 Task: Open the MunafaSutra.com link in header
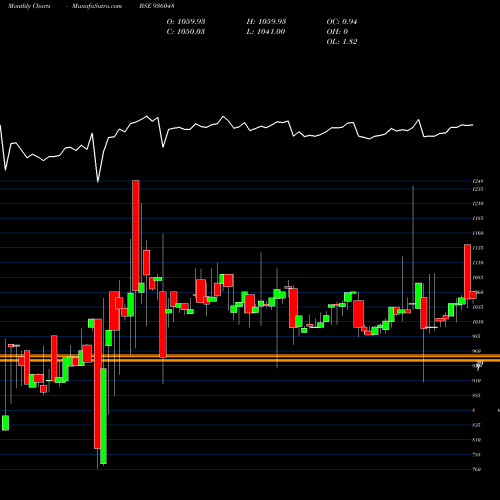[97, 6]
